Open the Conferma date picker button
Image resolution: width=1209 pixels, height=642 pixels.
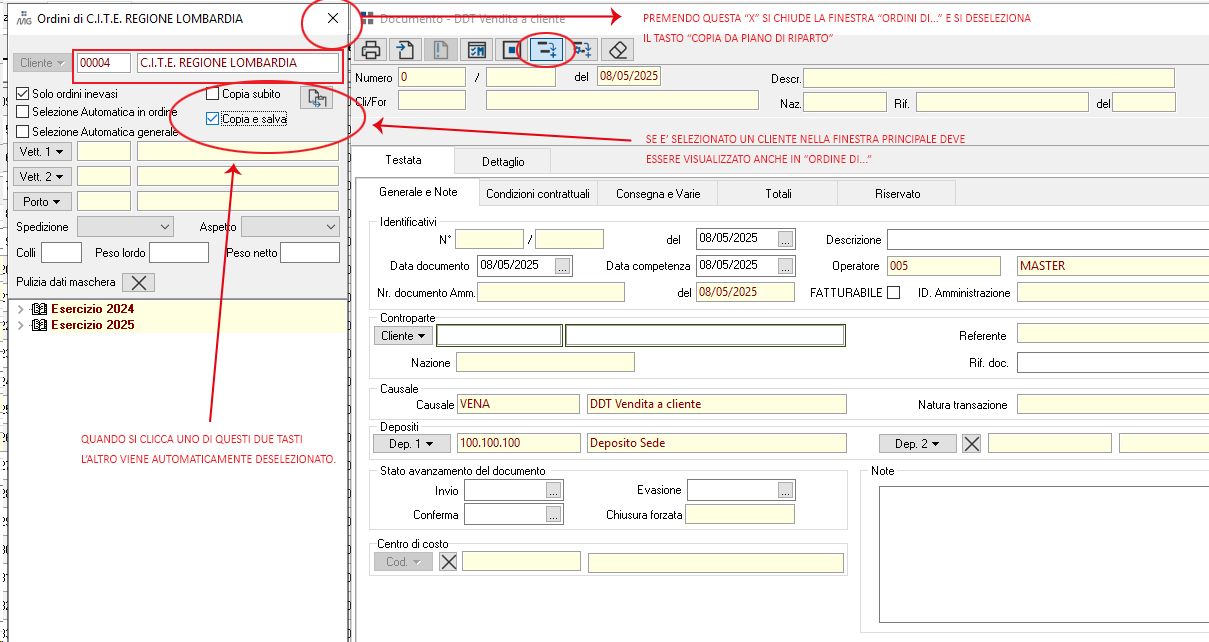point(554,514)
